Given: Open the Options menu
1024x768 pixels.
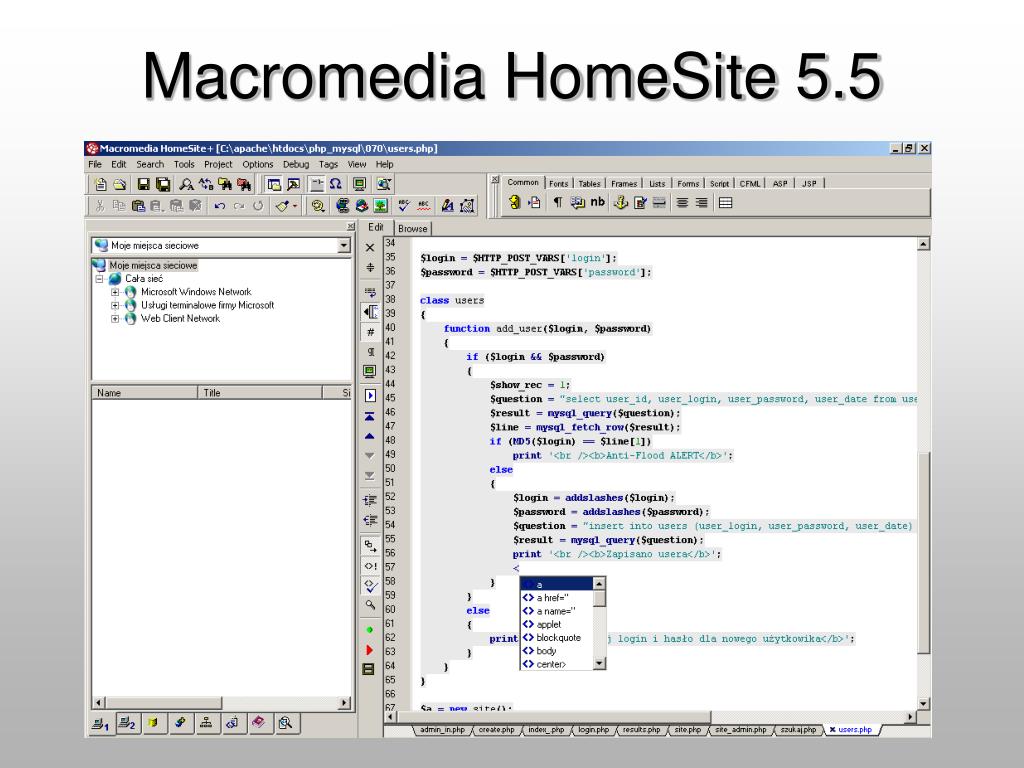Looking at the screenshot, I should [258, 165].
